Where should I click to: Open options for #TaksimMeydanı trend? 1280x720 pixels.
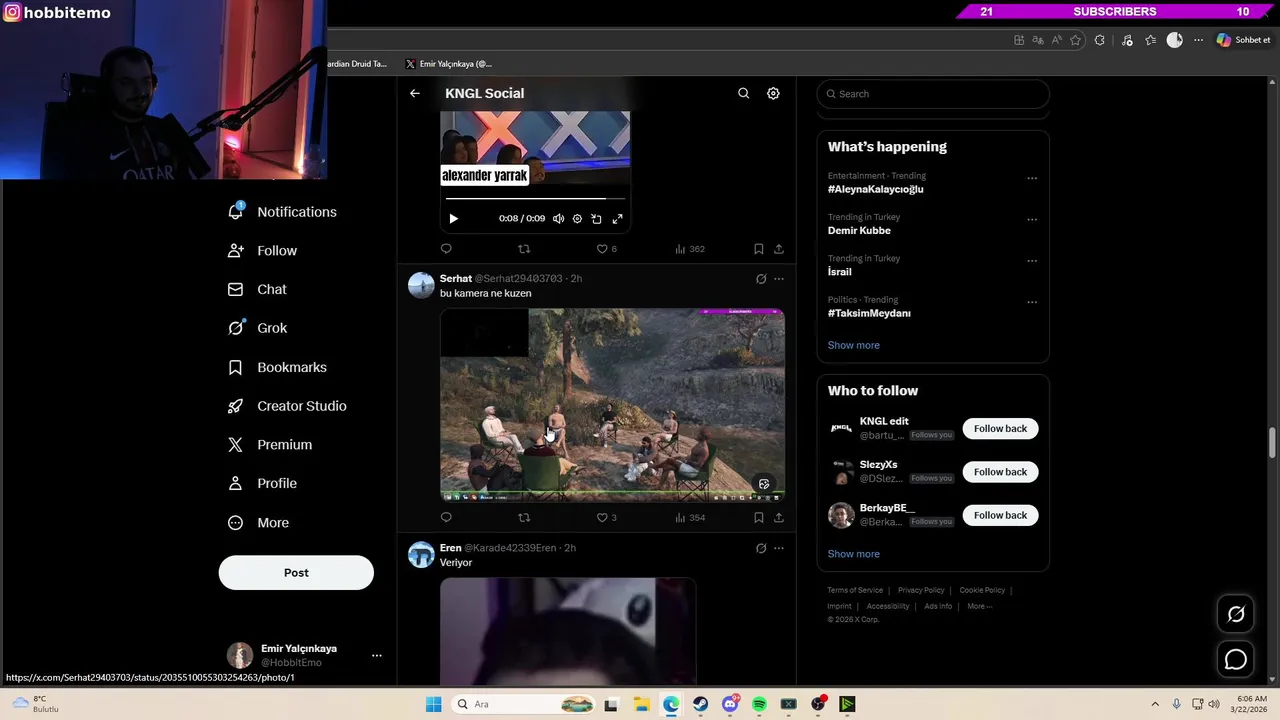pos(1032,302)
